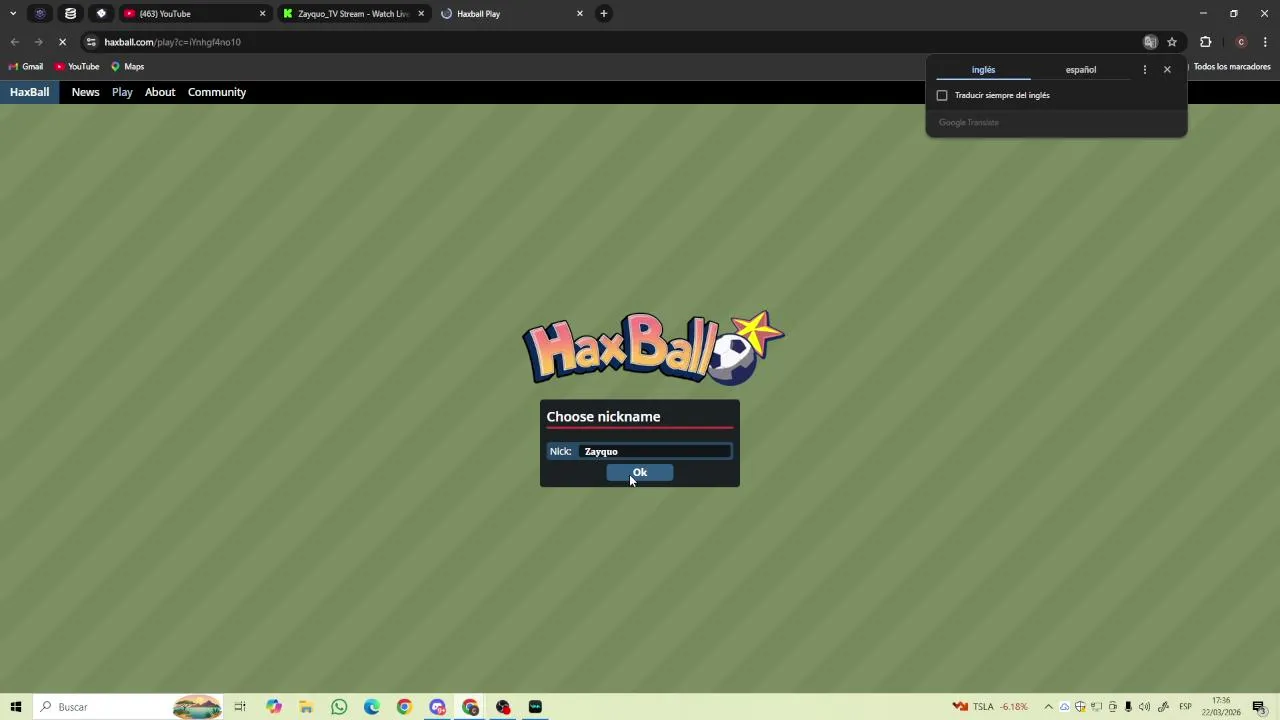Image resolution: width=1280 pixels, height=720 pixels.
Task: Open Todos los marcadores bookmarks folder
Action: tap(1232, 67)
